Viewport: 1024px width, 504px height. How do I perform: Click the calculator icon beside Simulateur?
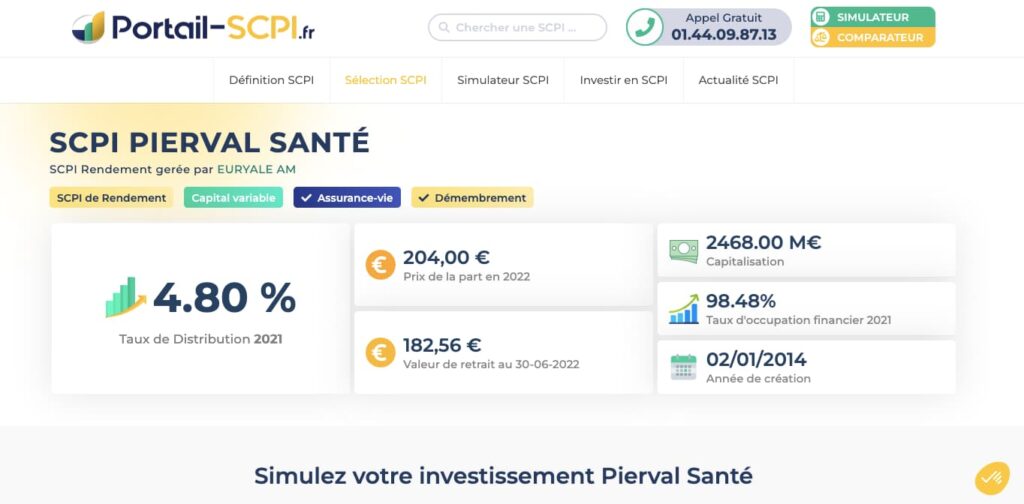[821, 17]
